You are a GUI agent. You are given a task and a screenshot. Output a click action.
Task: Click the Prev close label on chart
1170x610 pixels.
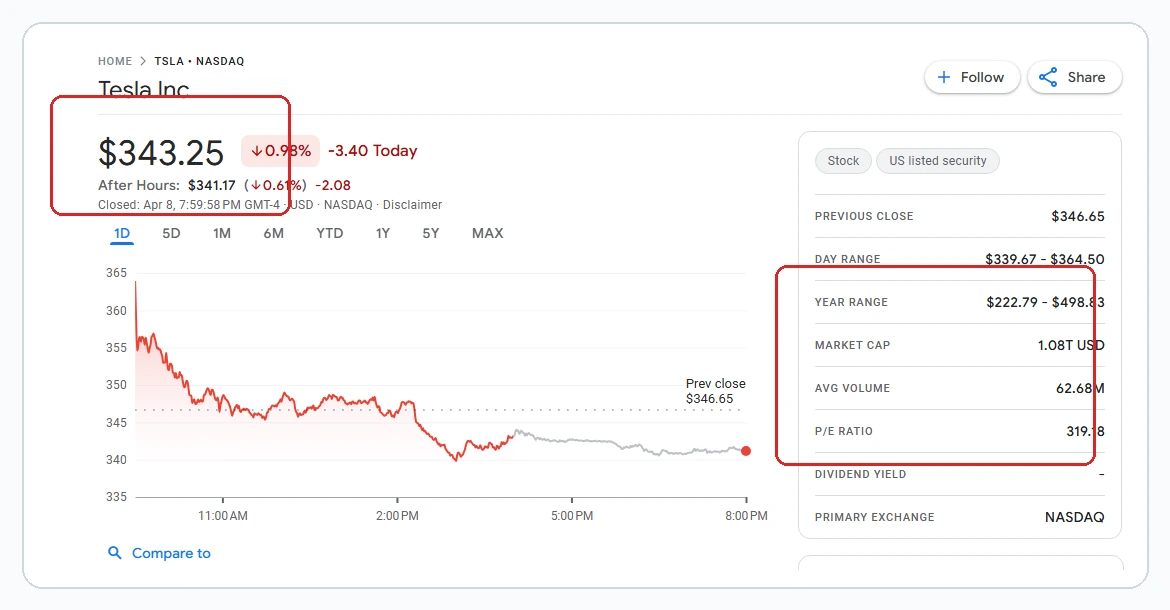pos(715,383)
